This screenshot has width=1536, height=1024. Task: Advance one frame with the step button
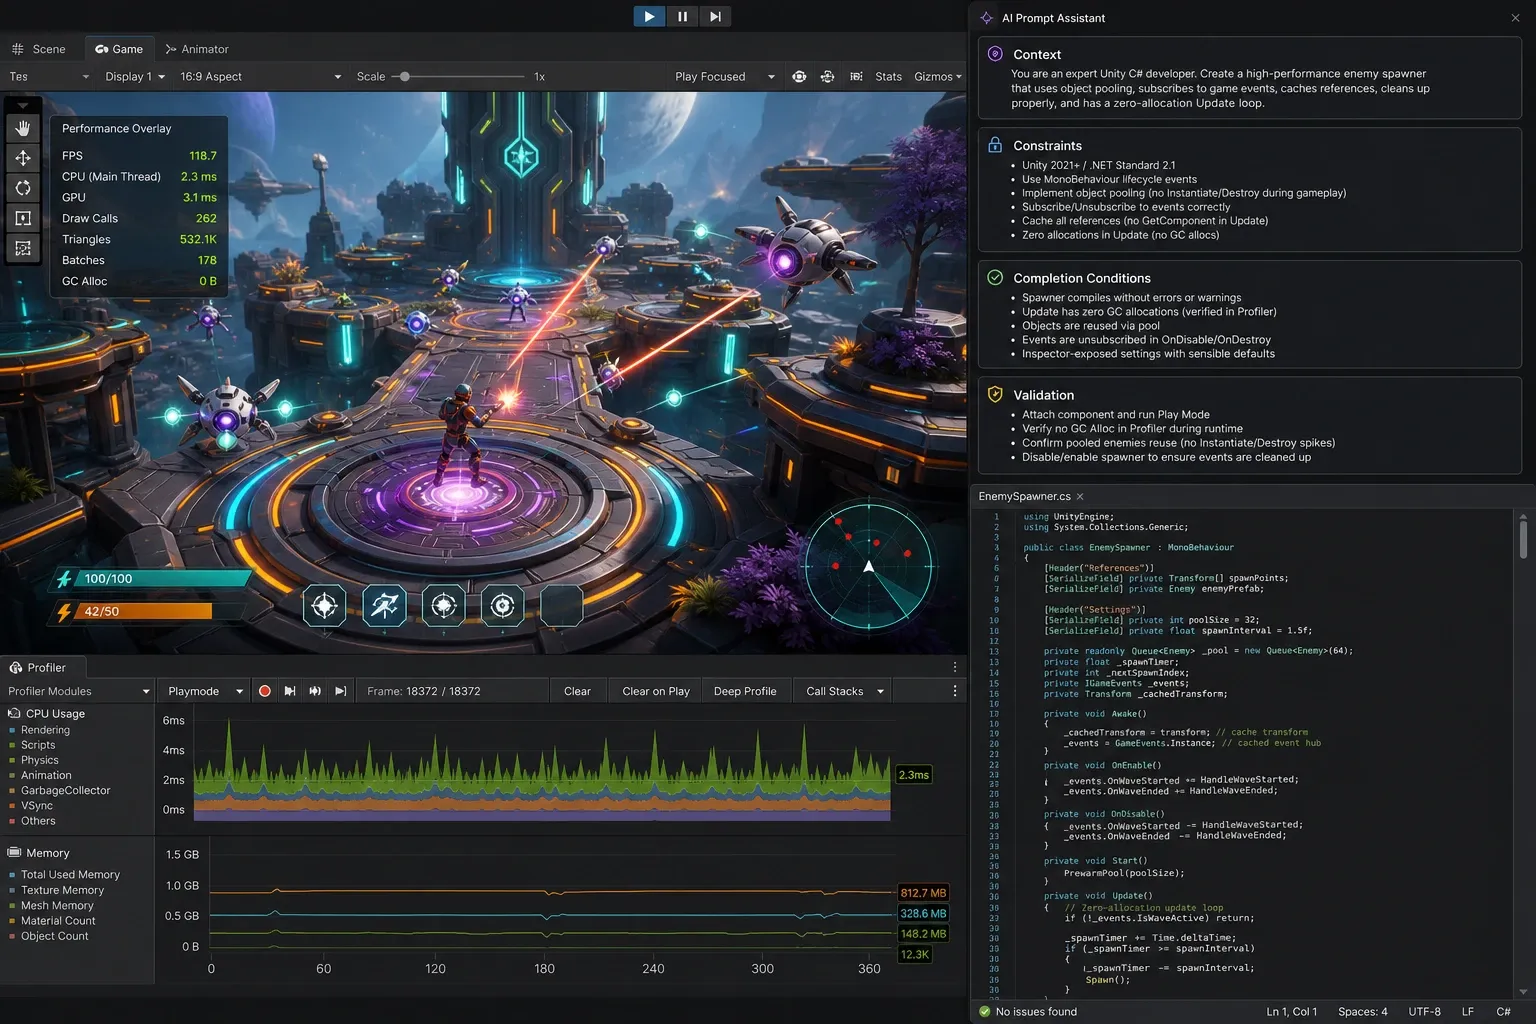click(715, 16)
